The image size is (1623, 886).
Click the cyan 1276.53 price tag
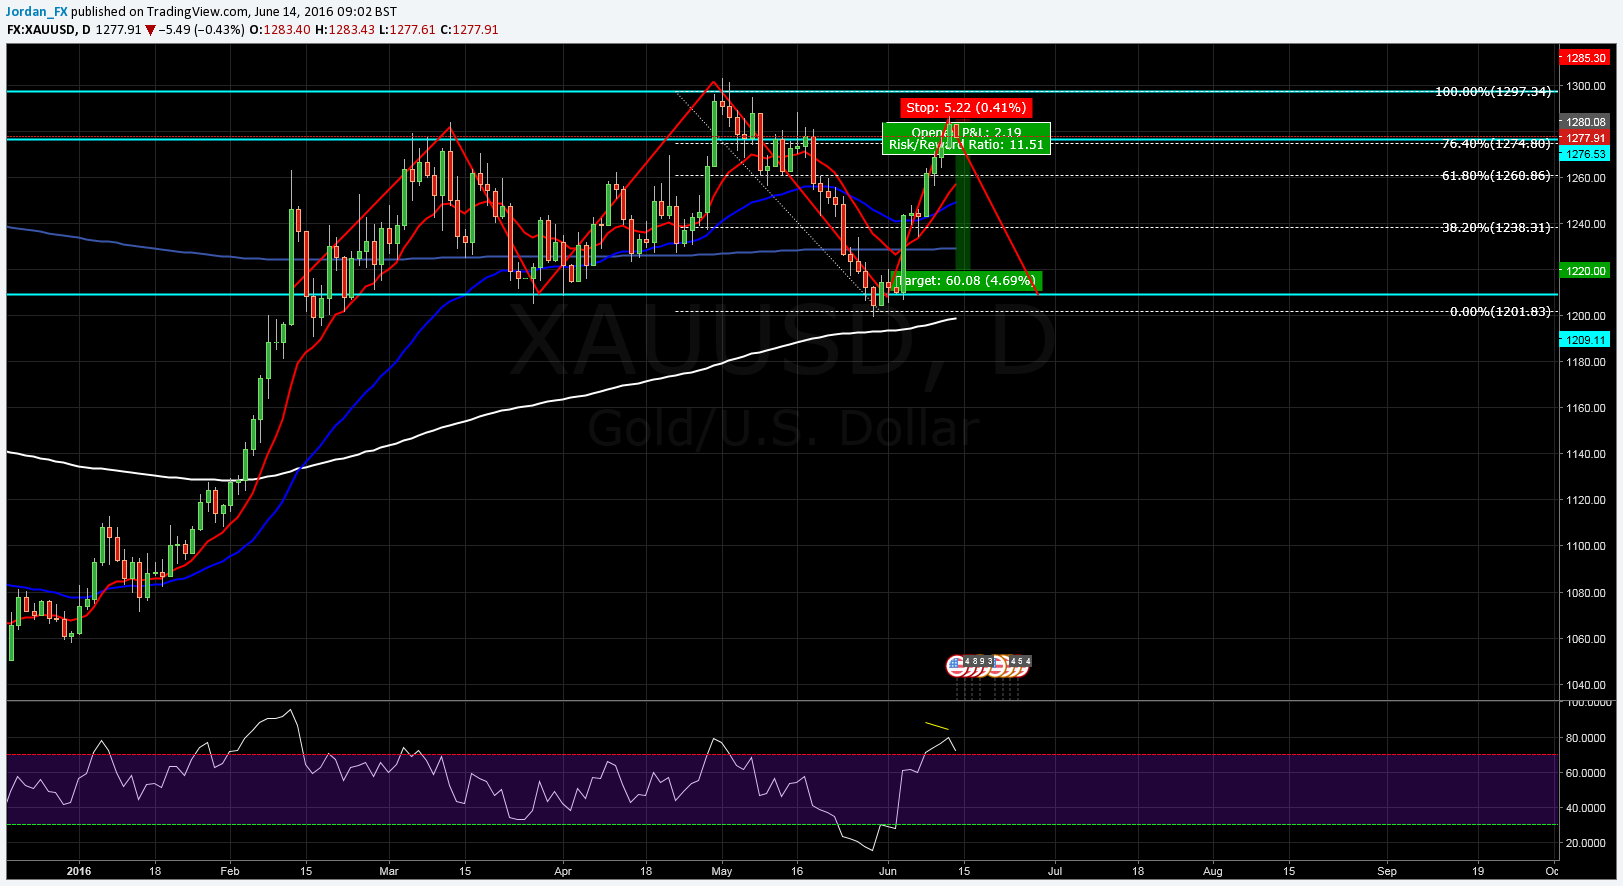click(x=1586, y=154)
